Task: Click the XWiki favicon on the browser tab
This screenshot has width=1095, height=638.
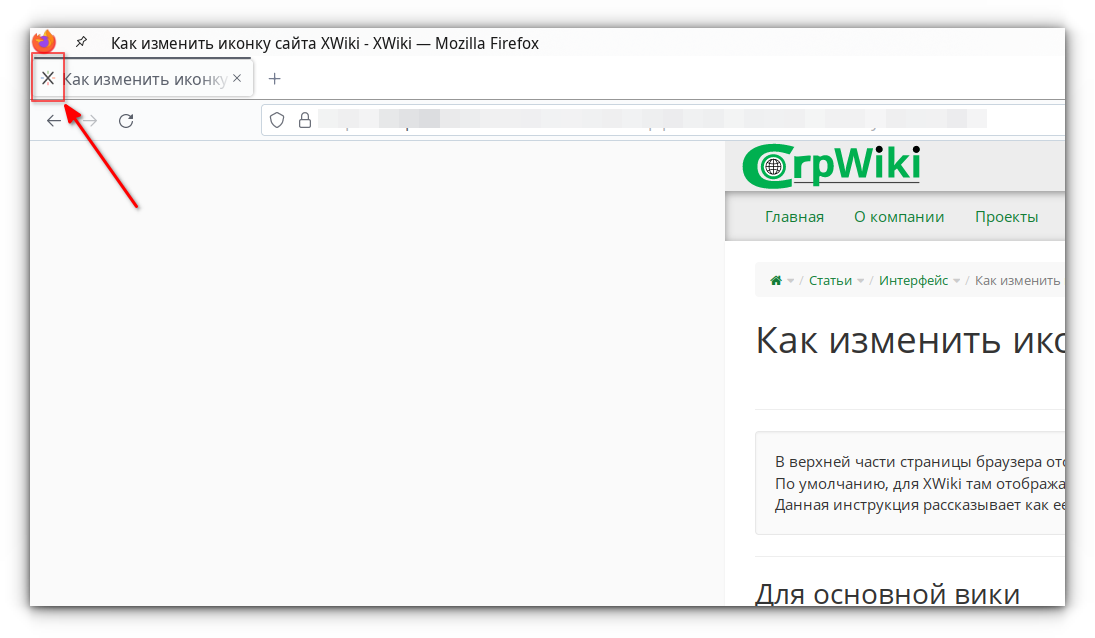Action: click(x=47, y=78)
